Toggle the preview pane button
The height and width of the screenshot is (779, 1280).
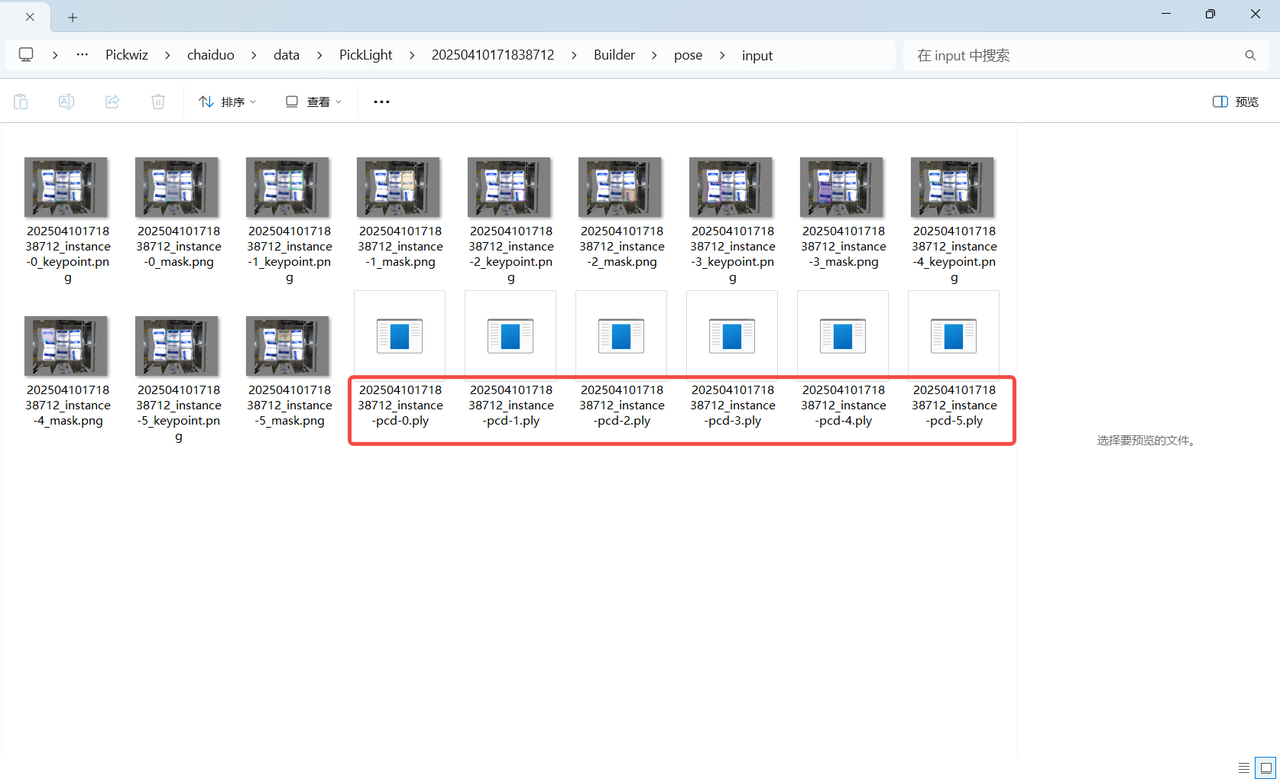(x=1235, y=102)
